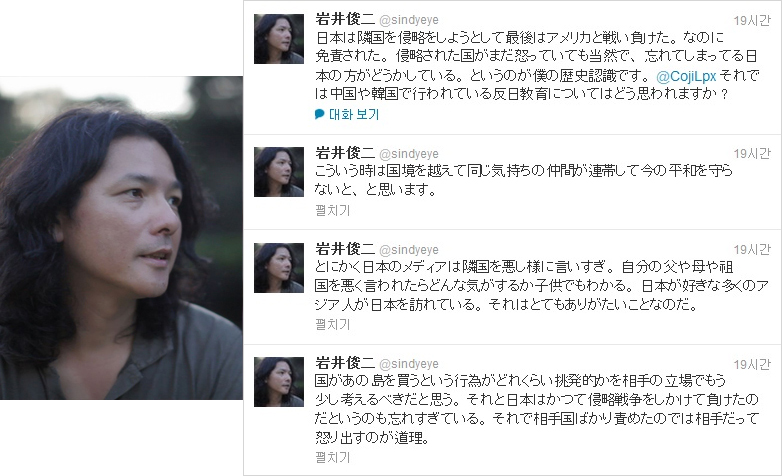782x476 pixels.
Task: Open the large portrait photo on left
Action: click(121, 238)
